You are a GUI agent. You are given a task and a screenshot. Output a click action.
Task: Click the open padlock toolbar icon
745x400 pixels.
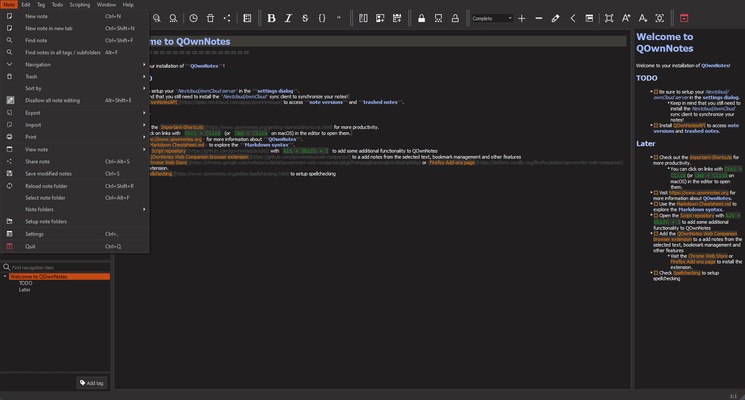(455, 18)
